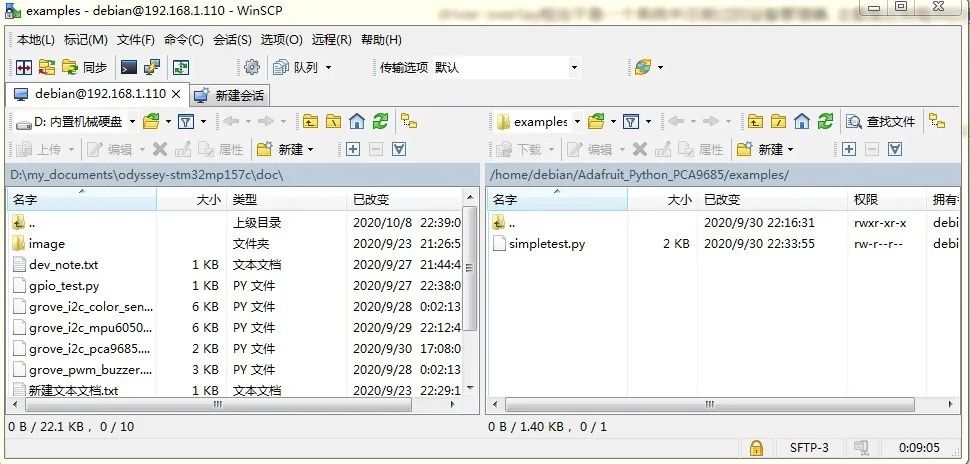Click the remote panel plus select-files icon
The height and width of the screenshot is (464, 970).
click(x=848, y=149)
